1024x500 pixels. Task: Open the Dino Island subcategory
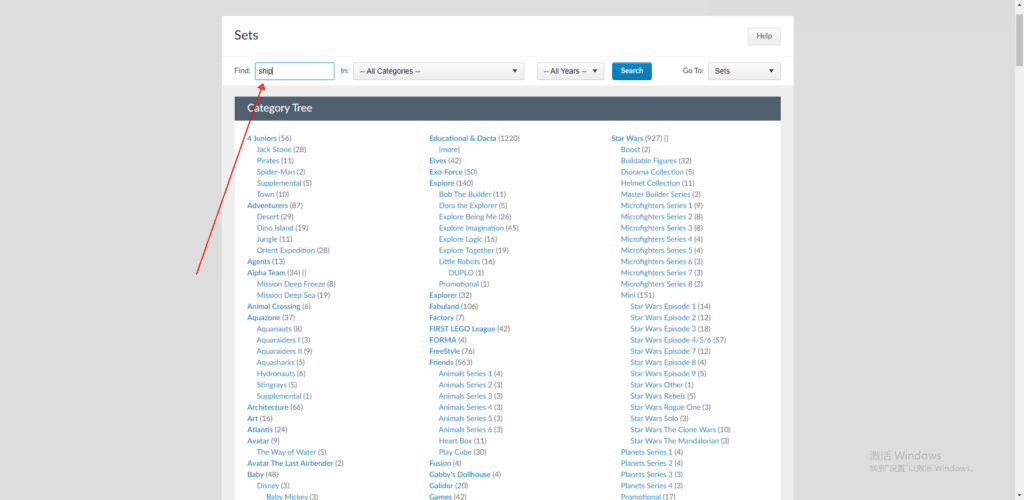[x=275, y=228]
